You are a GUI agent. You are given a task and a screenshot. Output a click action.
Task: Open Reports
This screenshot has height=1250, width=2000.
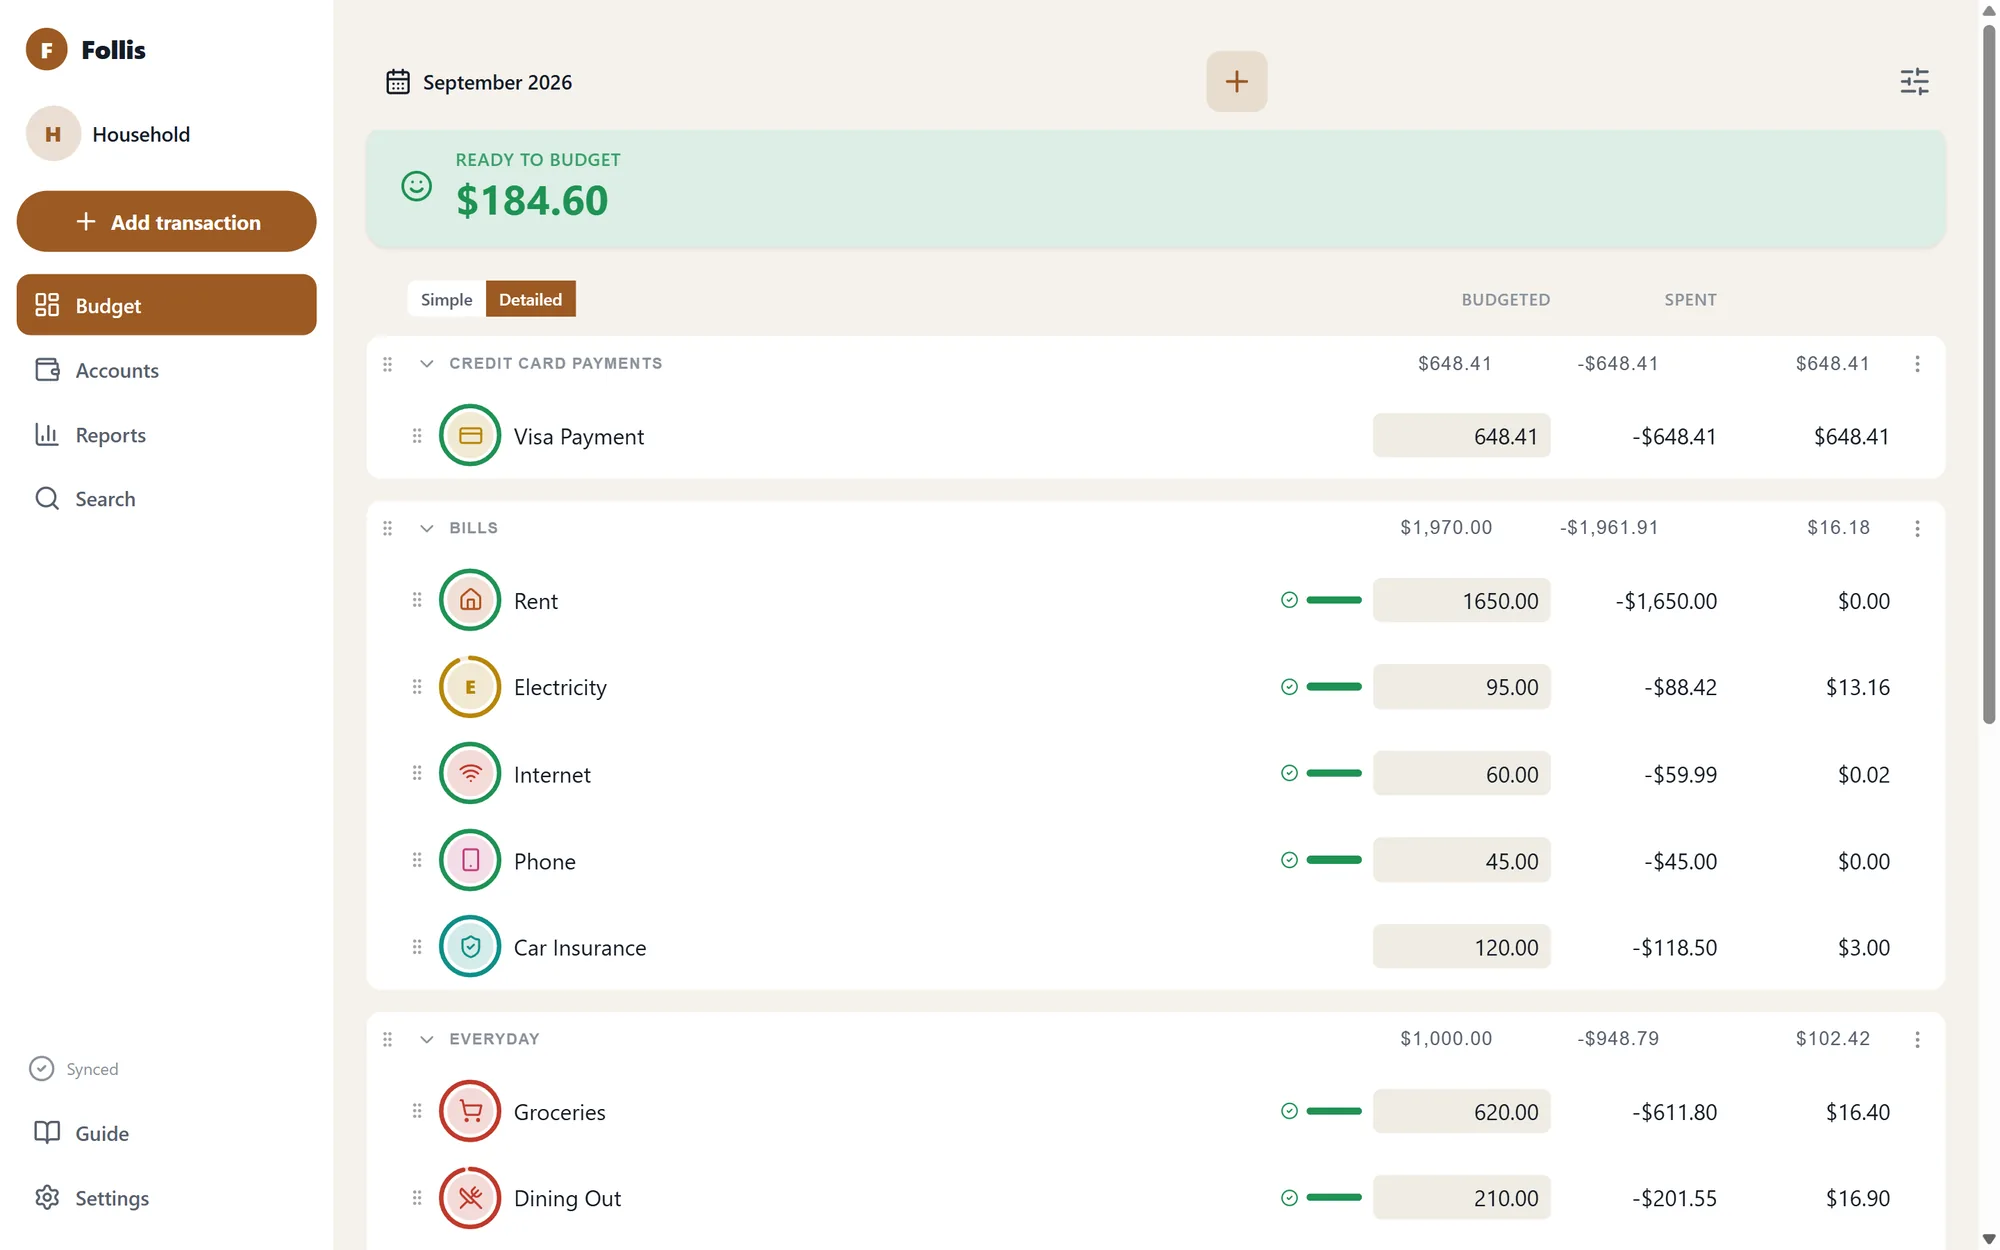[166, 434]
